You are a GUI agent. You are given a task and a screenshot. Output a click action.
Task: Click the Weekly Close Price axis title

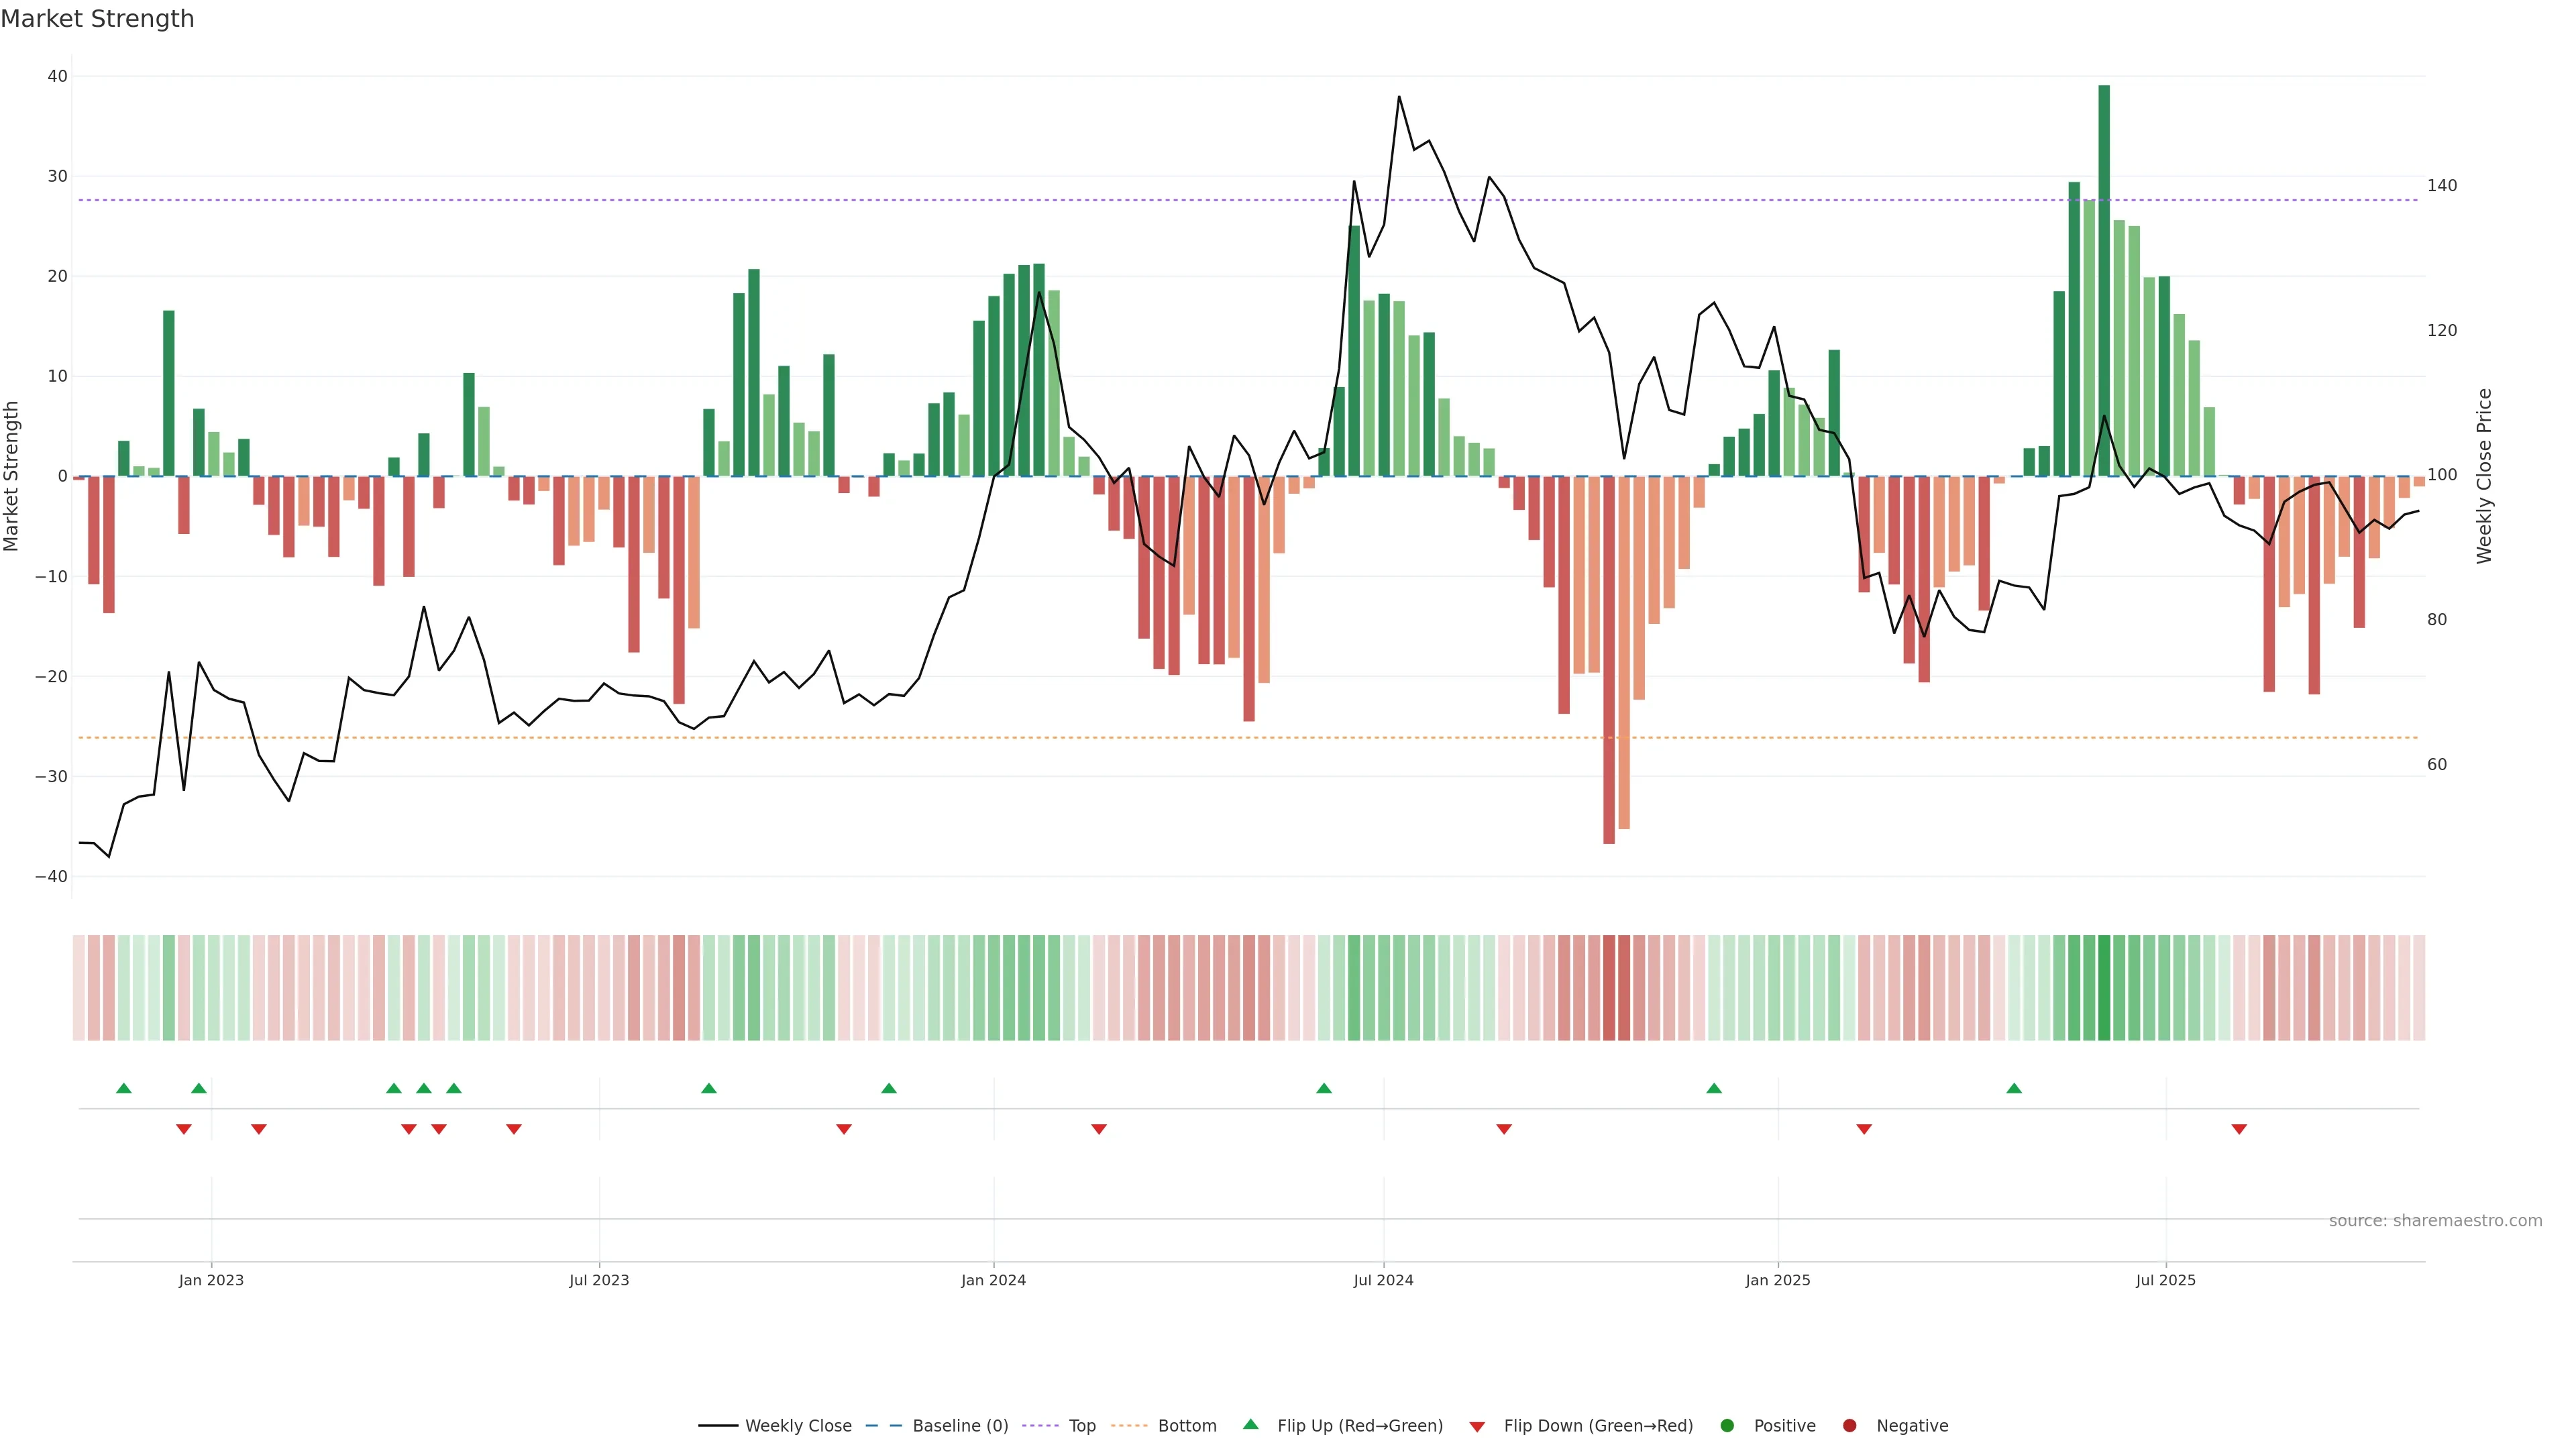click(2484, 476)
